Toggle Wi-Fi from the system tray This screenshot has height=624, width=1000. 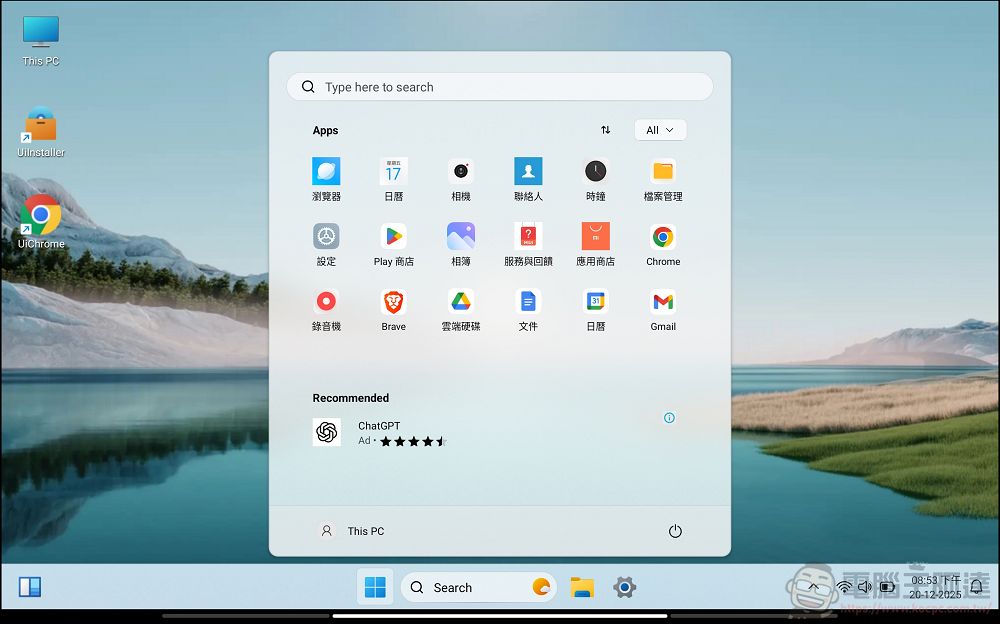(843, 587)
